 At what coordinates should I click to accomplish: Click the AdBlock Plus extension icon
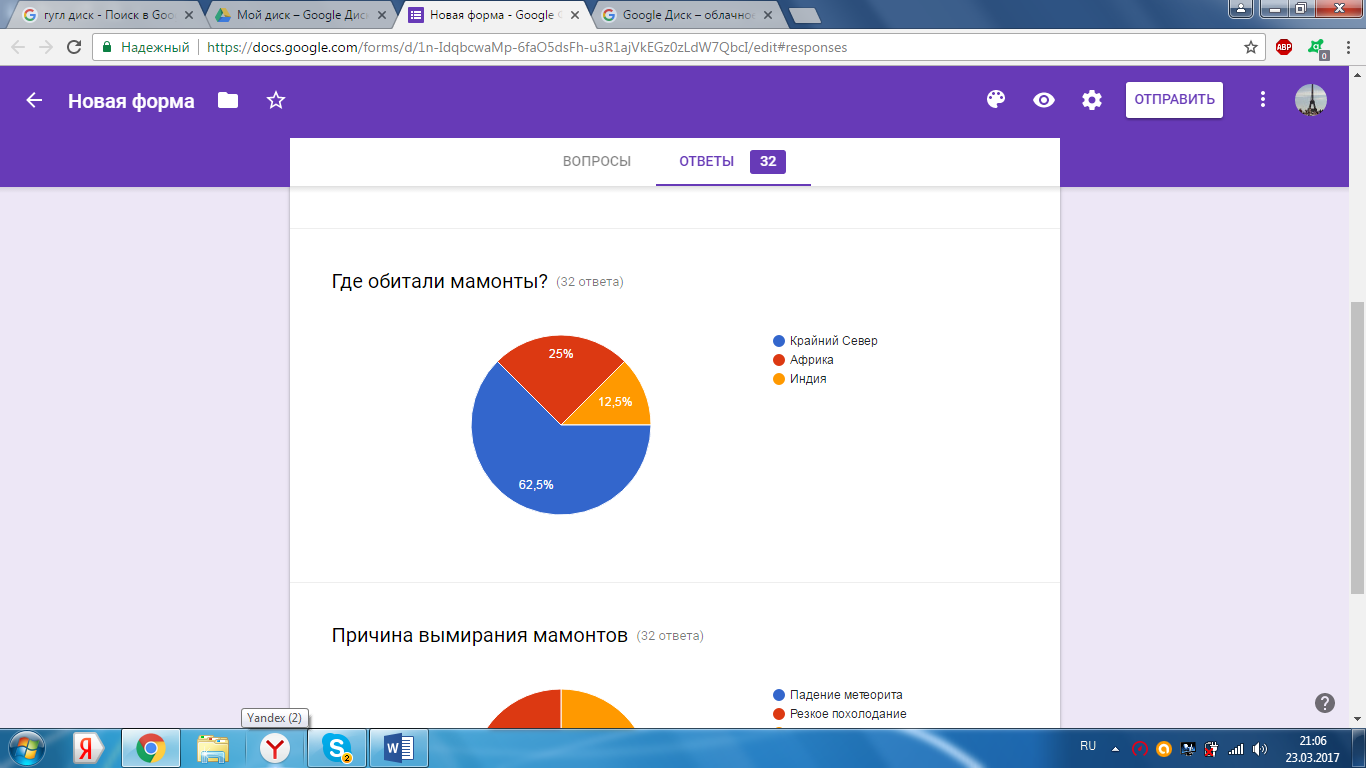pos(1284,47)
